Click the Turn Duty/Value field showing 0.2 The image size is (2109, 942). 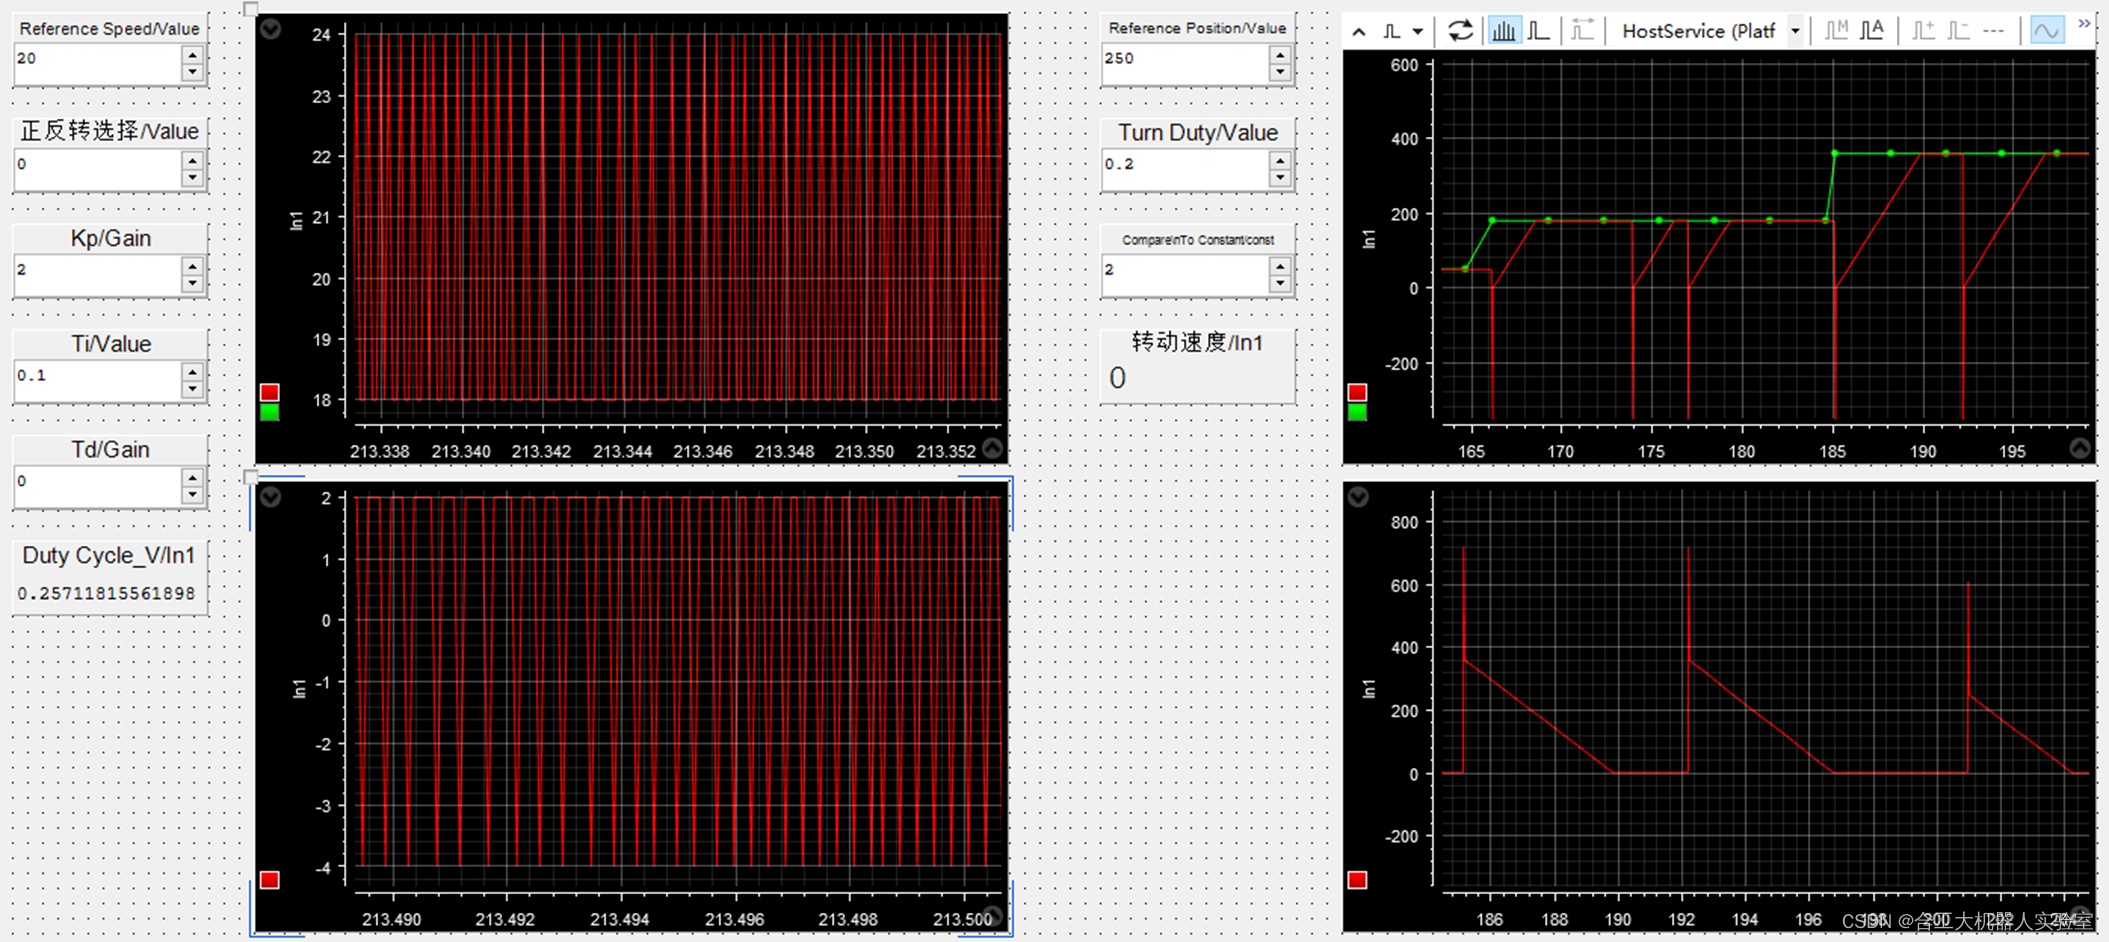pyautogui.click(x=1185, y=170)
